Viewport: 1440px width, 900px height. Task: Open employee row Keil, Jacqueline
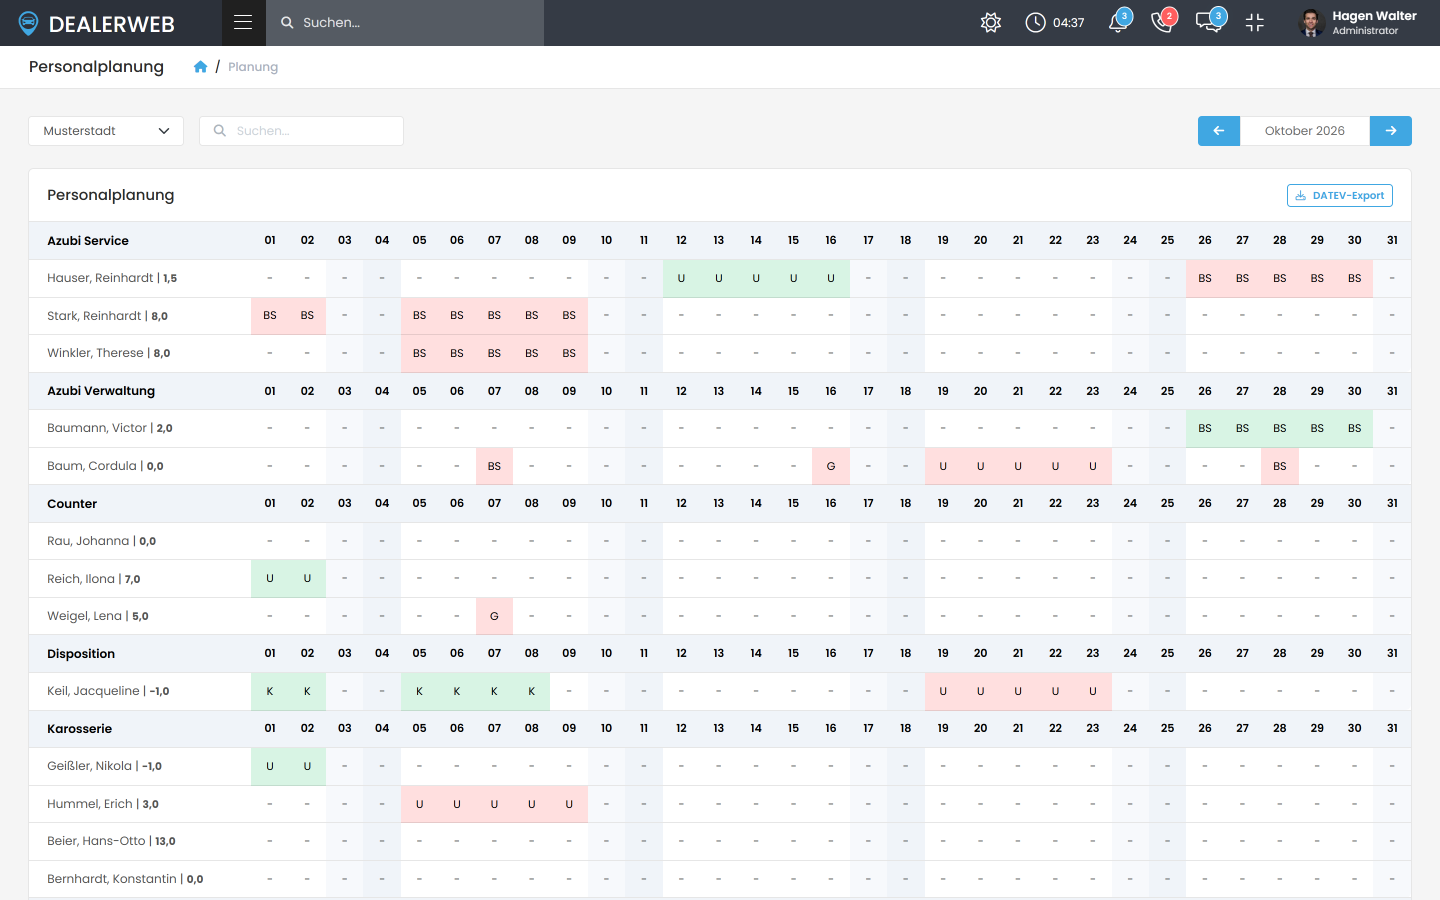coord(108,691)
